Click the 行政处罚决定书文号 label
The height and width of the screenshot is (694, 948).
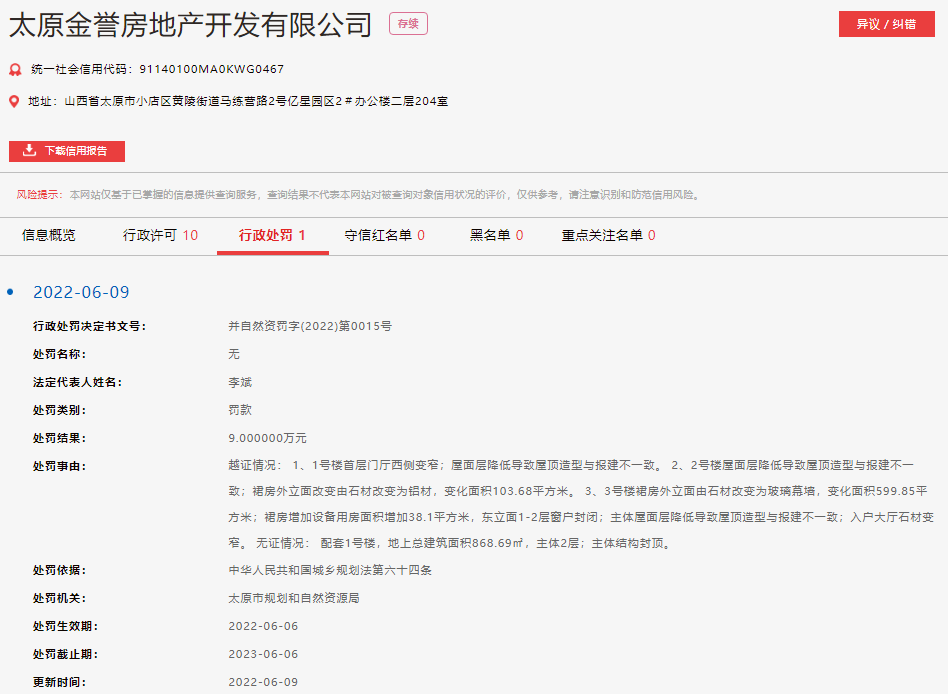pos(89,326)
